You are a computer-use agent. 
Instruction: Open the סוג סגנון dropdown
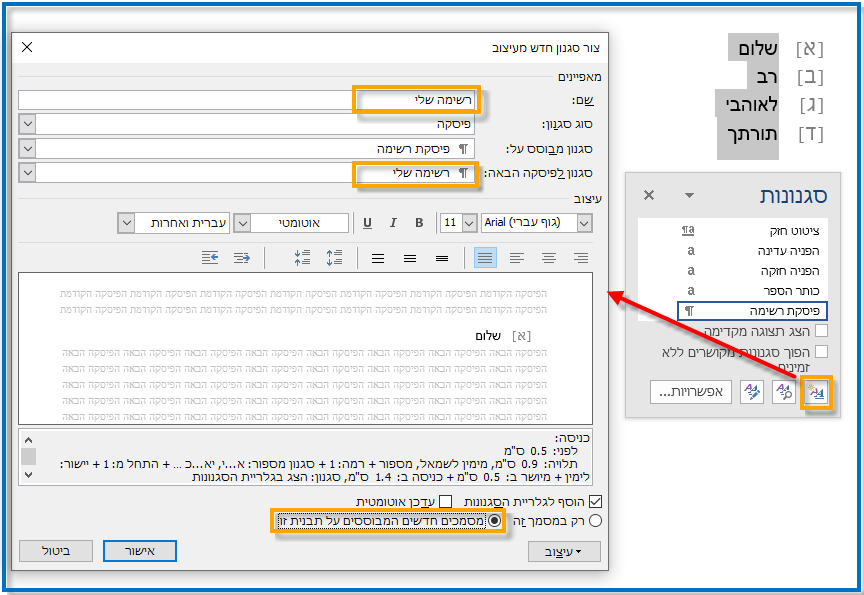[28, 124]
